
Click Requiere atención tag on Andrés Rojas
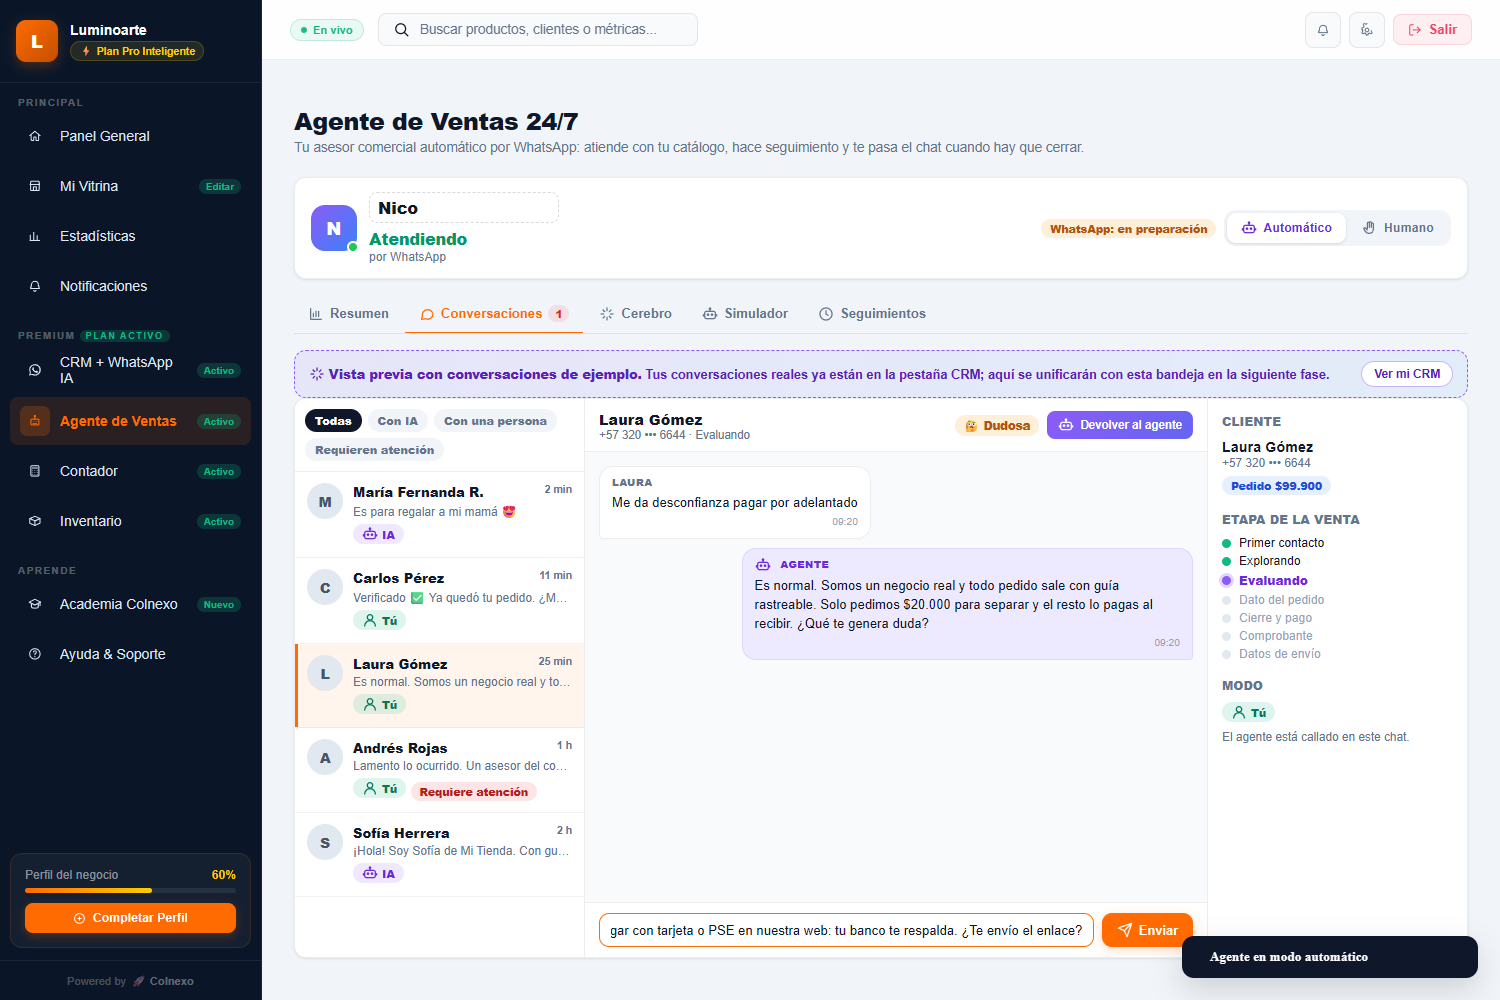(474, 792)
